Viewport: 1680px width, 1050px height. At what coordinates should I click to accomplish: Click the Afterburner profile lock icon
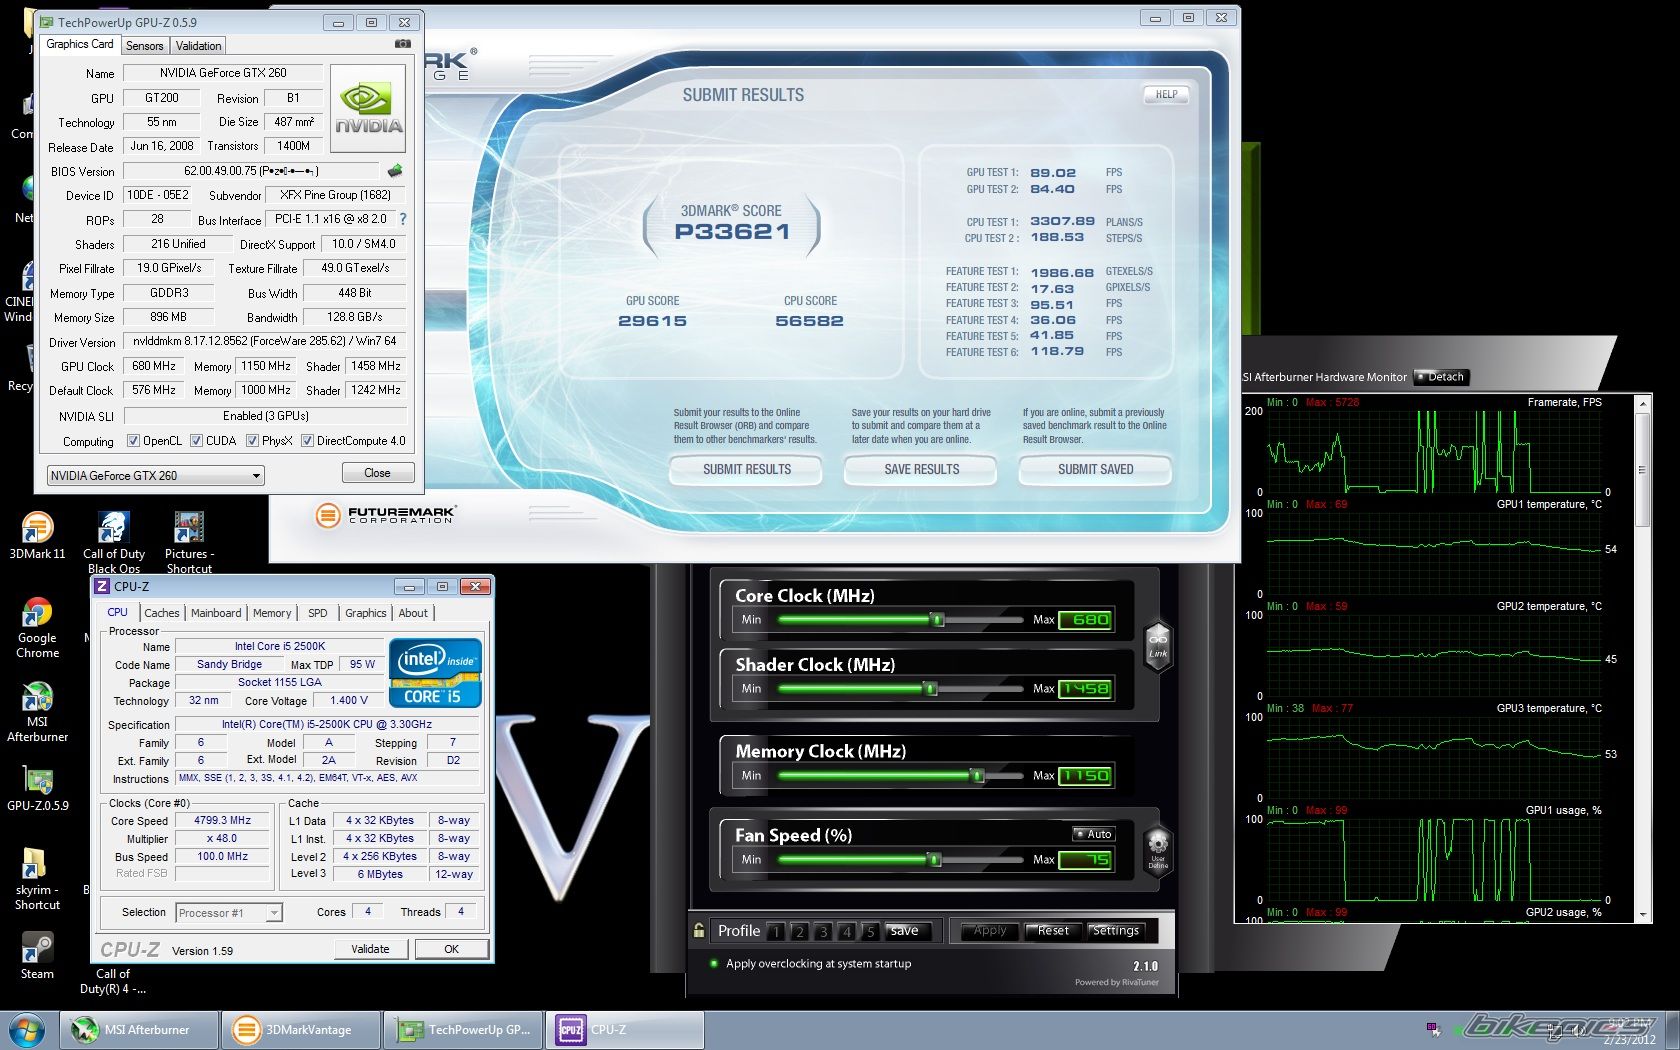coord(699,930)
